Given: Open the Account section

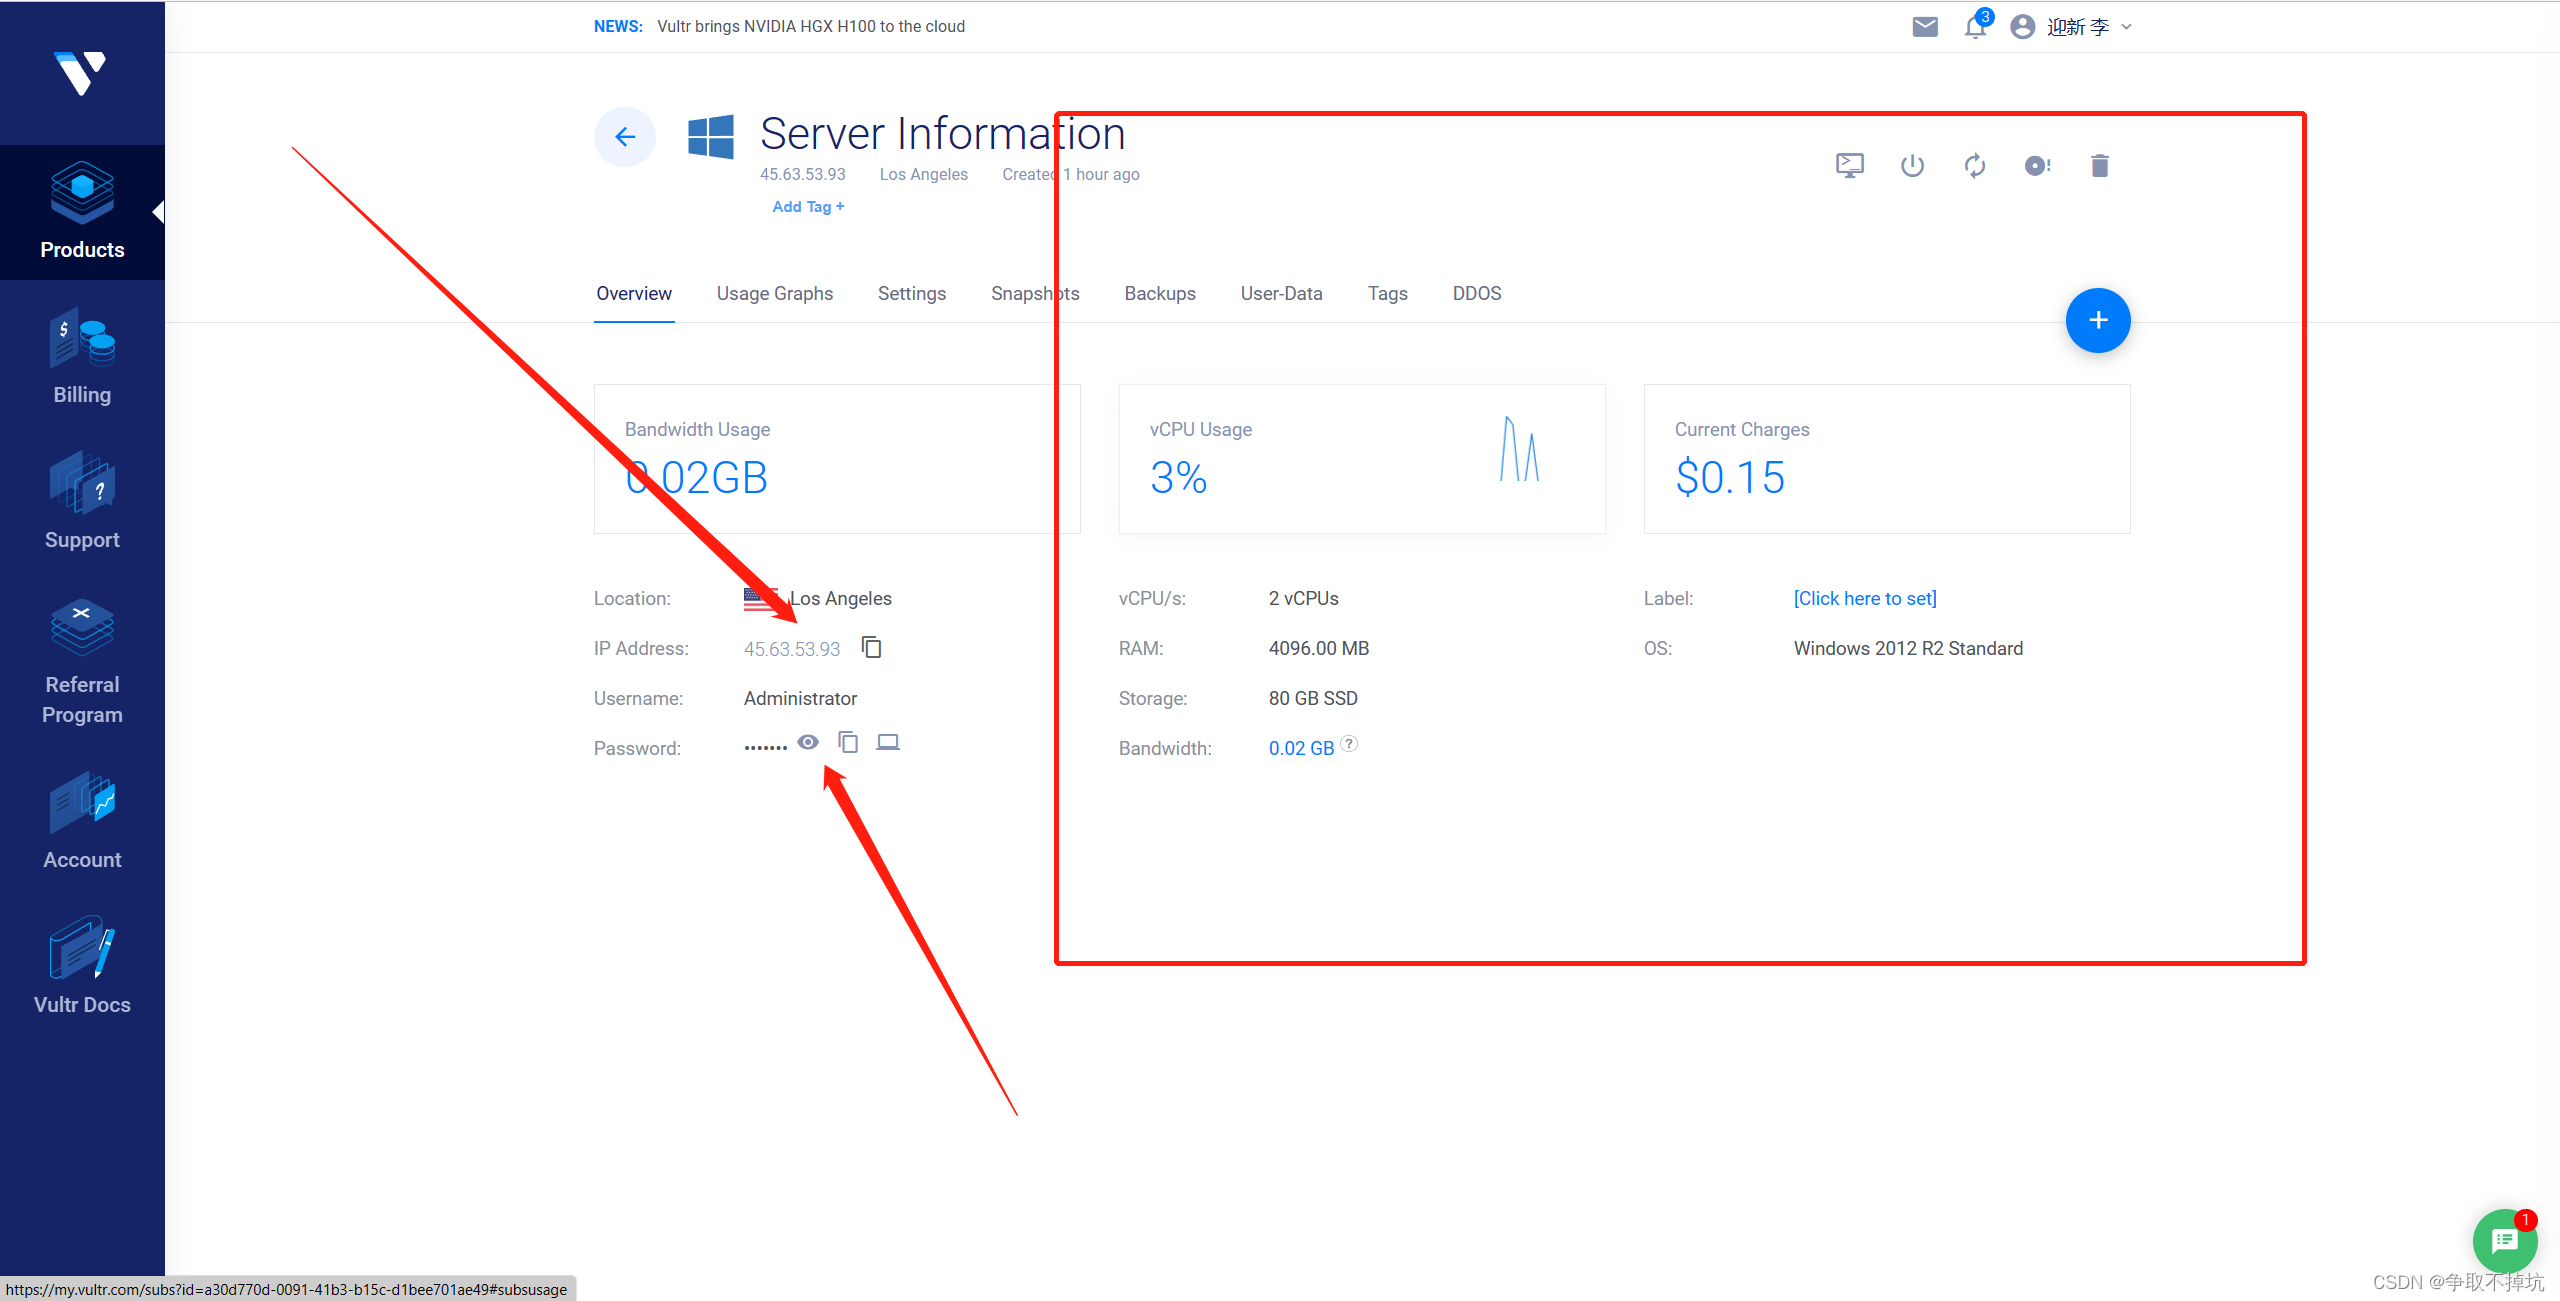Looking at the screenshot, I should [82, 822].
